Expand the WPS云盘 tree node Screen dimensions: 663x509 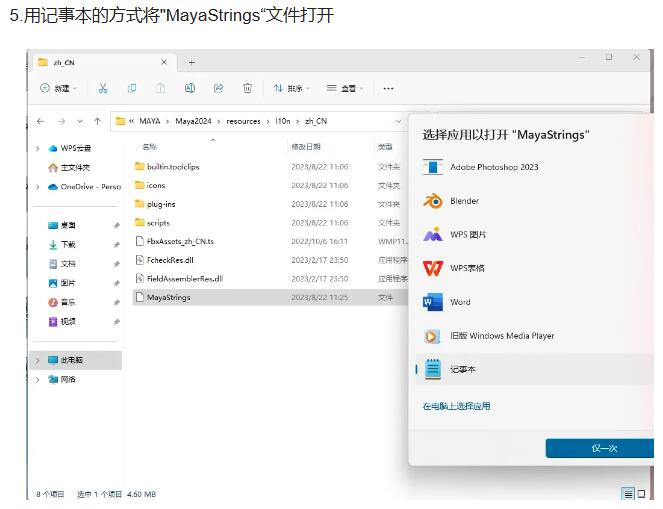(38, 148)
